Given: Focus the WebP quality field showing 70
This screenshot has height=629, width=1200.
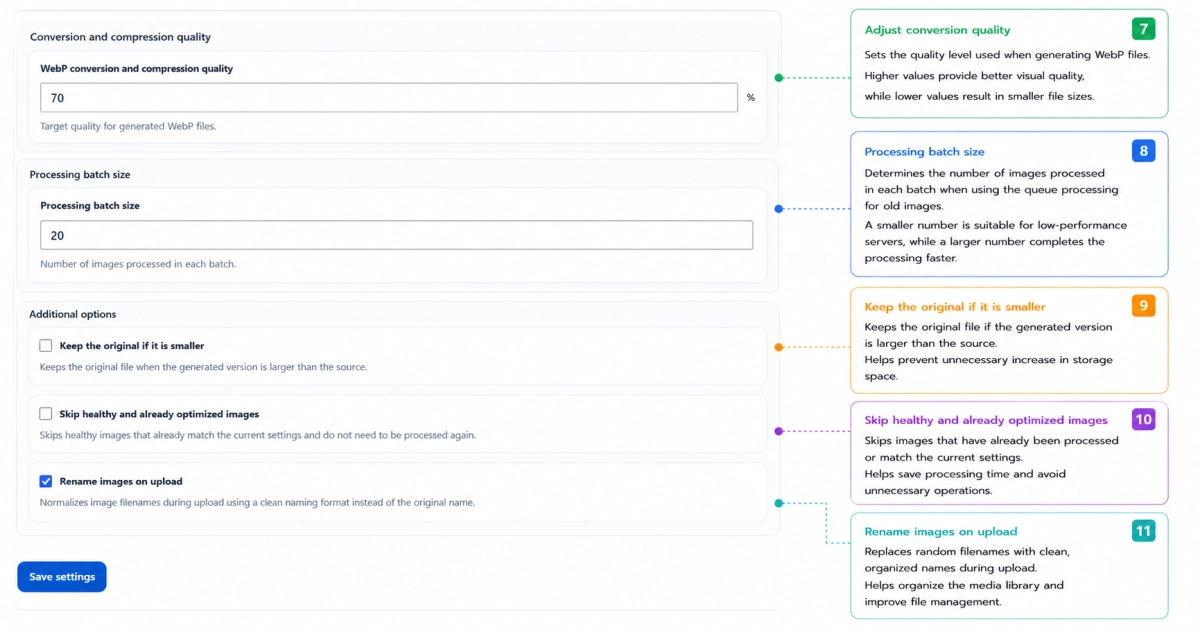Looking at the screenshot, I should tap(389, 98).
